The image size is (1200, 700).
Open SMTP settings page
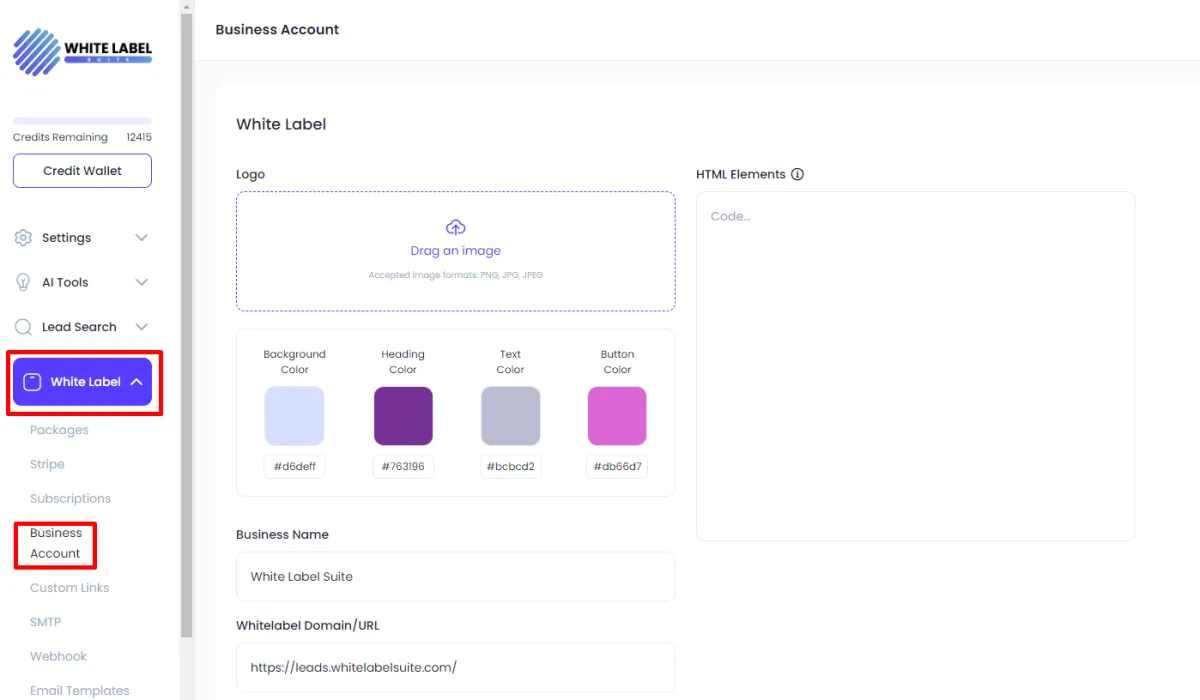click(45, 622)
